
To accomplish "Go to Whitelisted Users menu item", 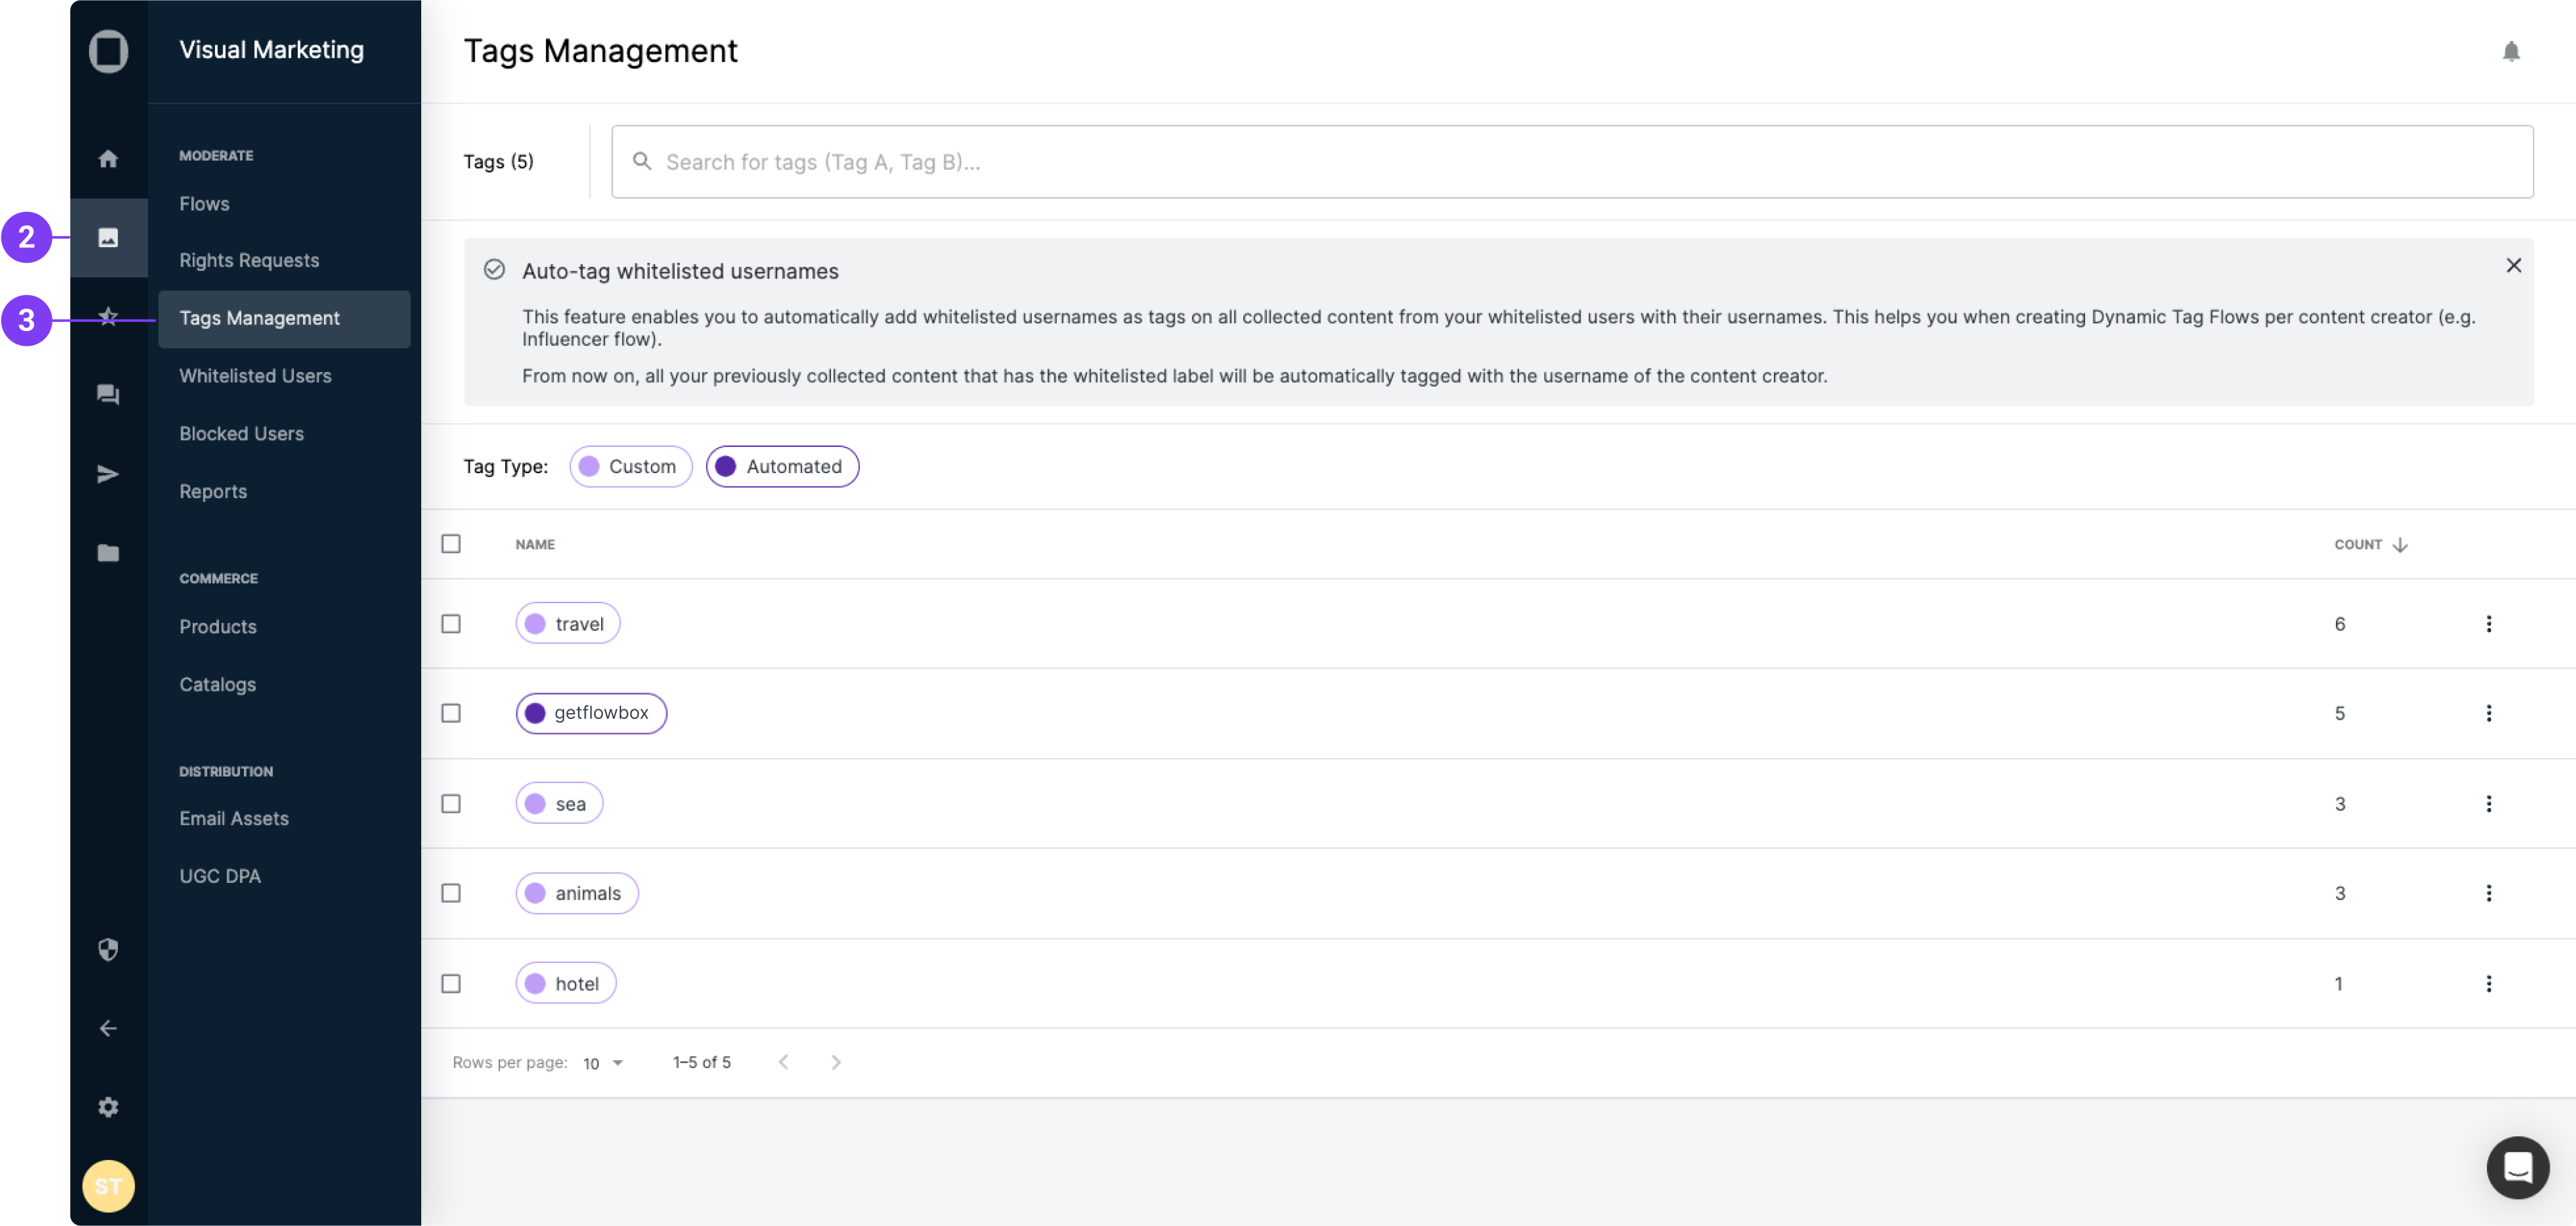I will click(x=255, y=376).
